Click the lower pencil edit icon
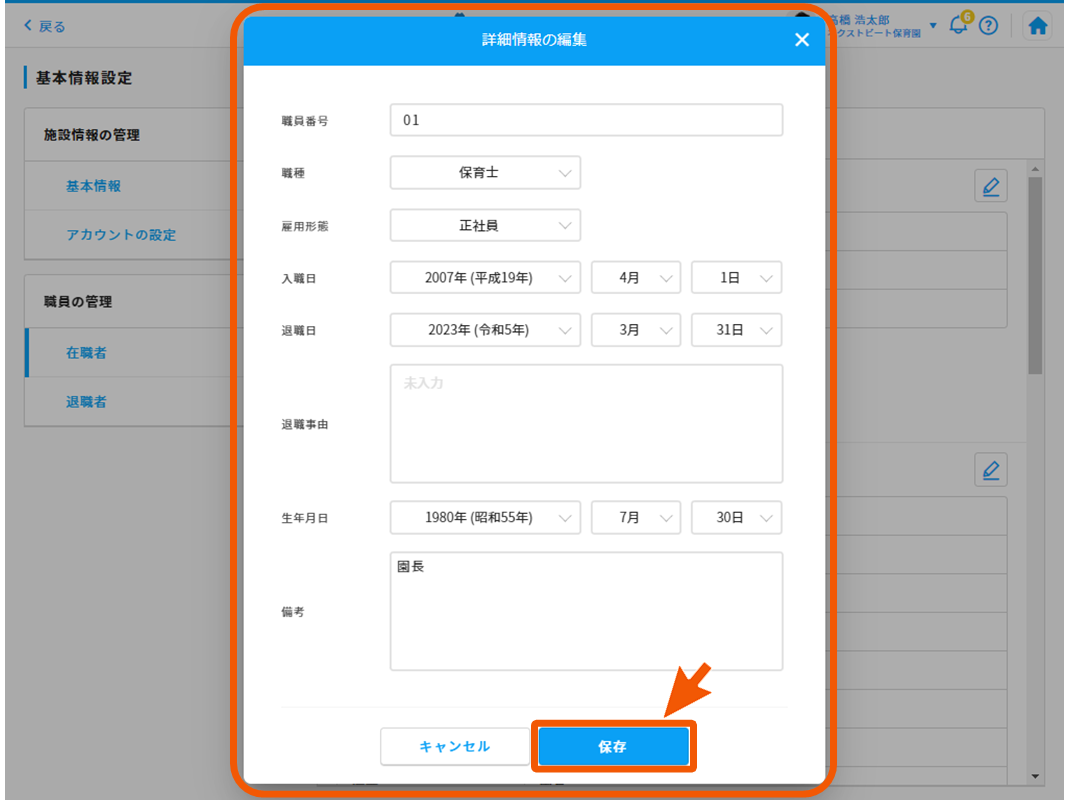 coord(990,469)
